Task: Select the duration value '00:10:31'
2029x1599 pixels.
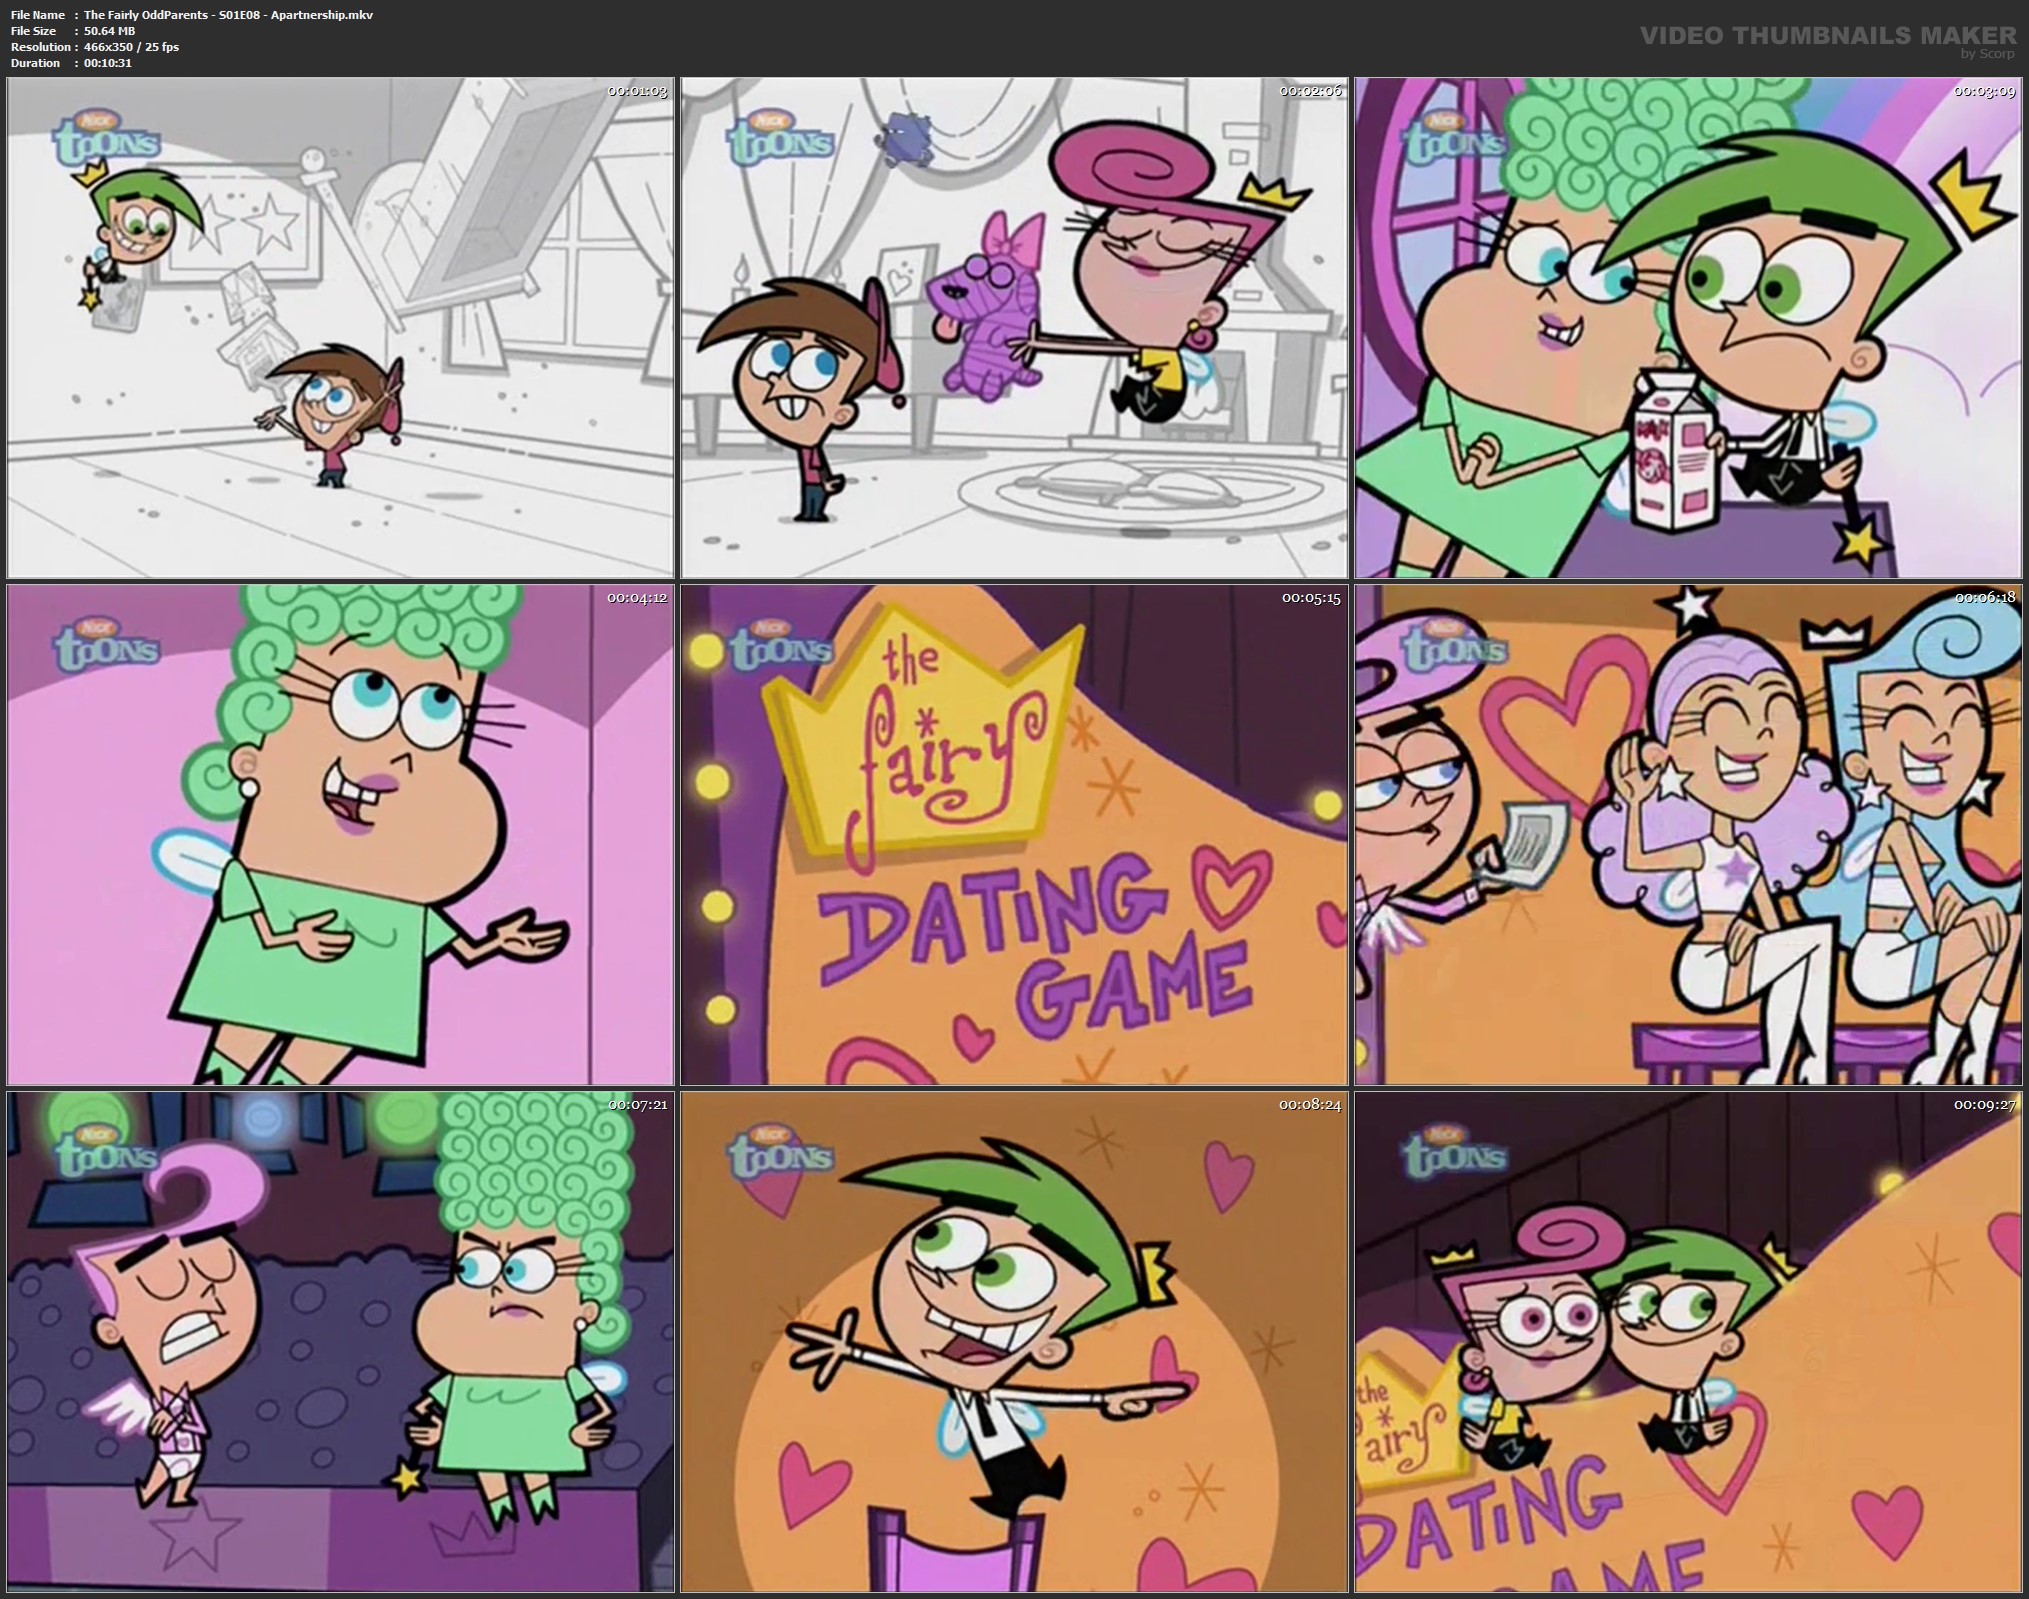Action: (107, 63)
